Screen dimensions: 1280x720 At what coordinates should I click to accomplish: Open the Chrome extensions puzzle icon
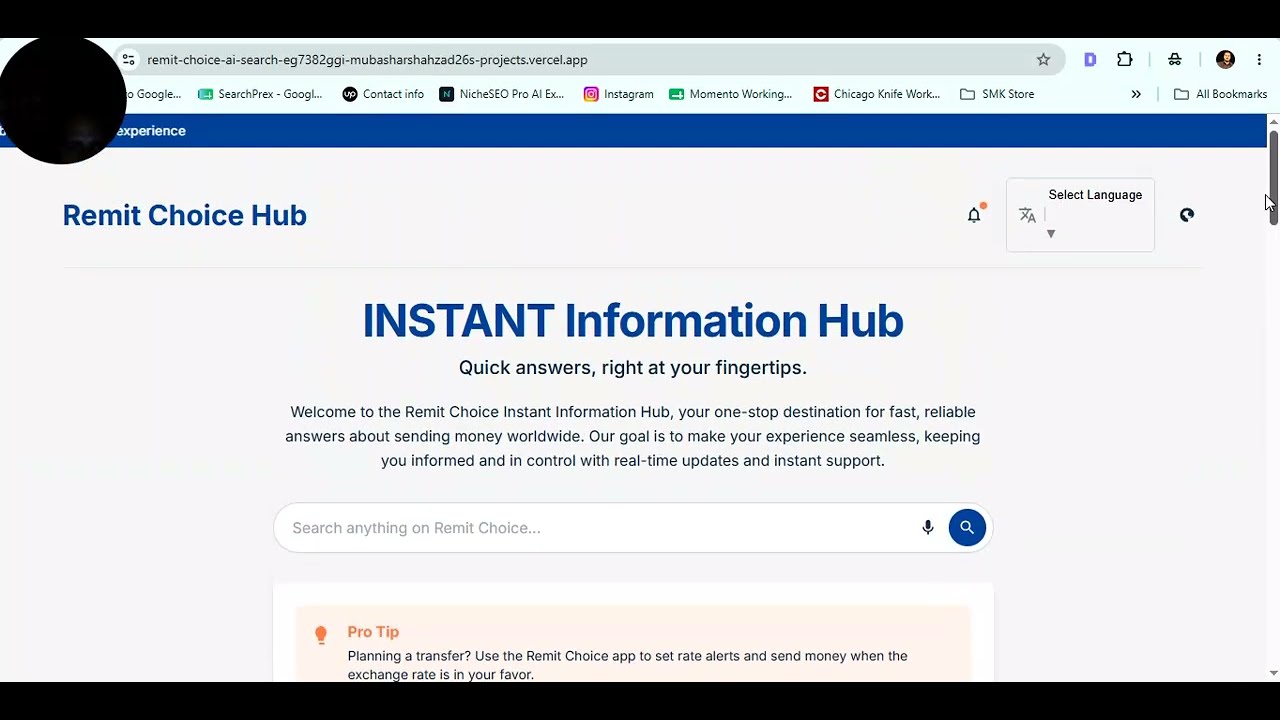pyautogui.click(x=1125, y=60)
